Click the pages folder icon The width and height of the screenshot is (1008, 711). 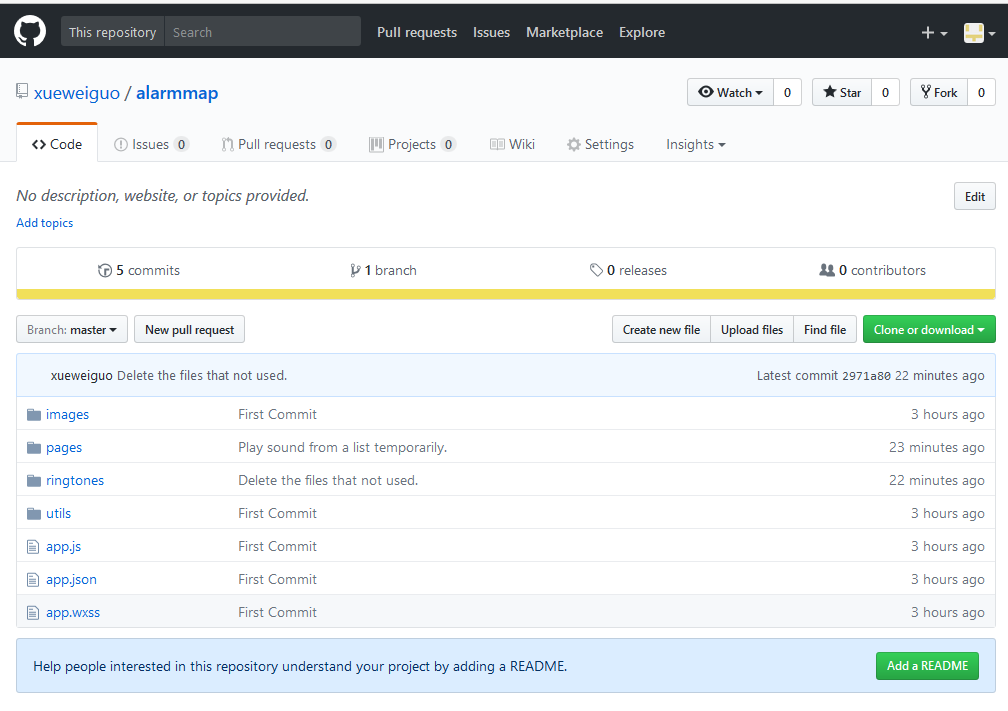pos(34,447)
